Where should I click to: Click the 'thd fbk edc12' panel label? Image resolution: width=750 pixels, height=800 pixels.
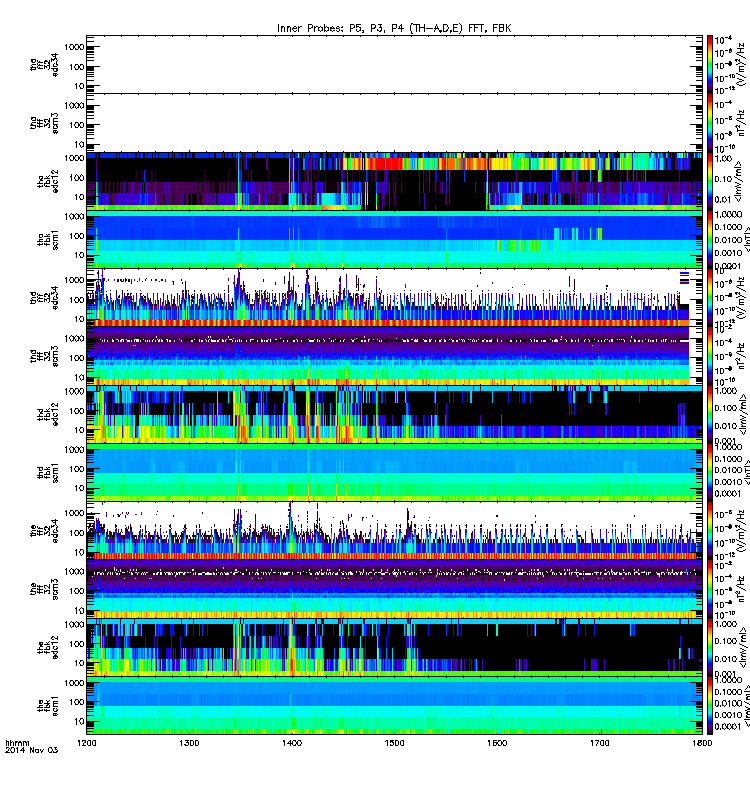pyautogui.click(x=48, y=414)
